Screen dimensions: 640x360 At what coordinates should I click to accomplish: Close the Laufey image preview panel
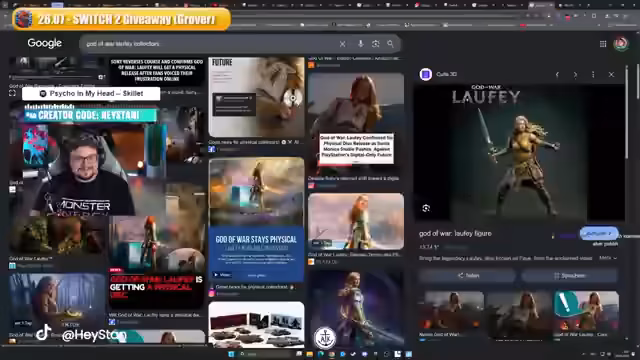point(611,75)
